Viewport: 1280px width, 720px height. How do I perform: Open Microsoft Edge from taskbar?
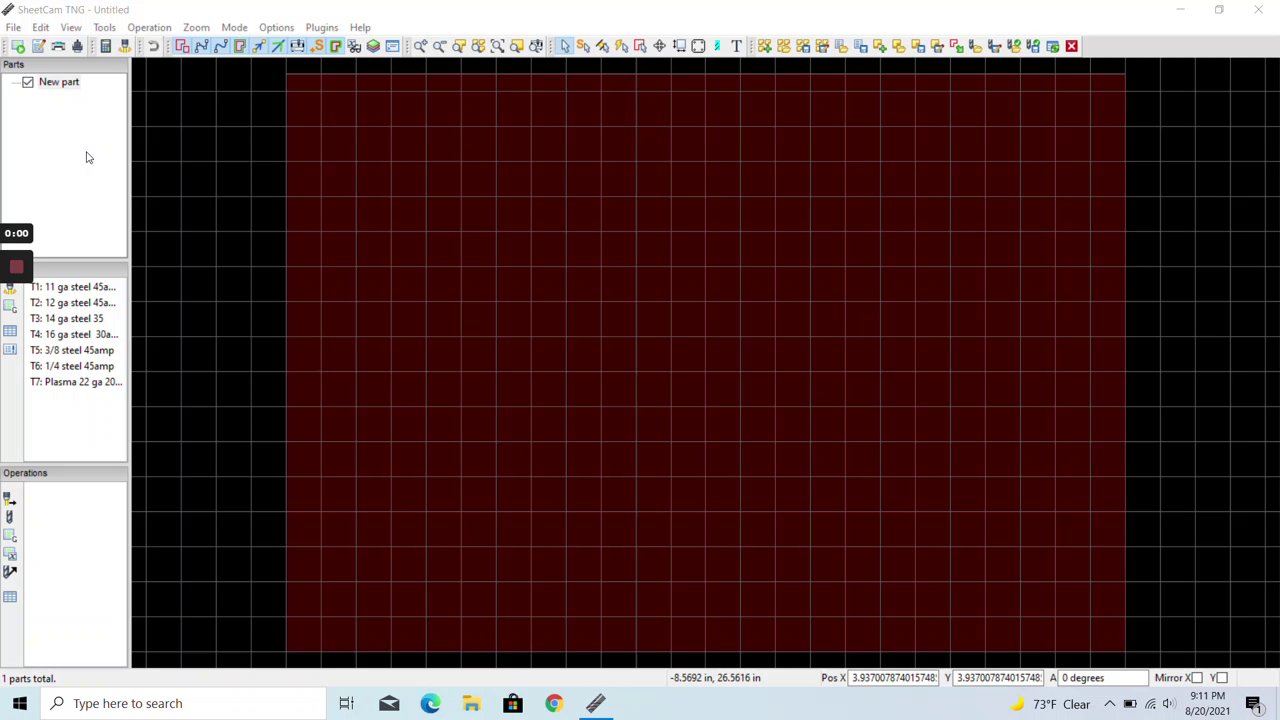(x=430, y=703)
